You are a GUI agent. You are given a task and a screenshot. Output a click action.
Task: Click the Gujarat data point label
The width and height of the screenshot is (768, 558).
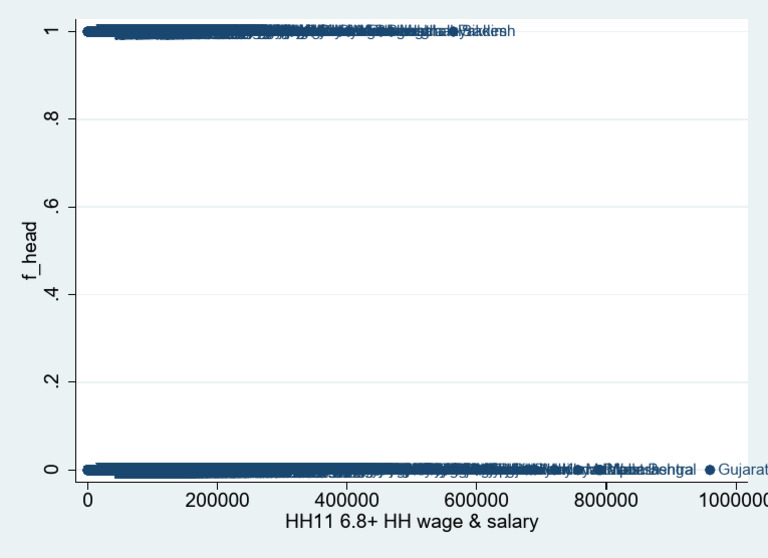pyautogui.click(x=743, y=470)
